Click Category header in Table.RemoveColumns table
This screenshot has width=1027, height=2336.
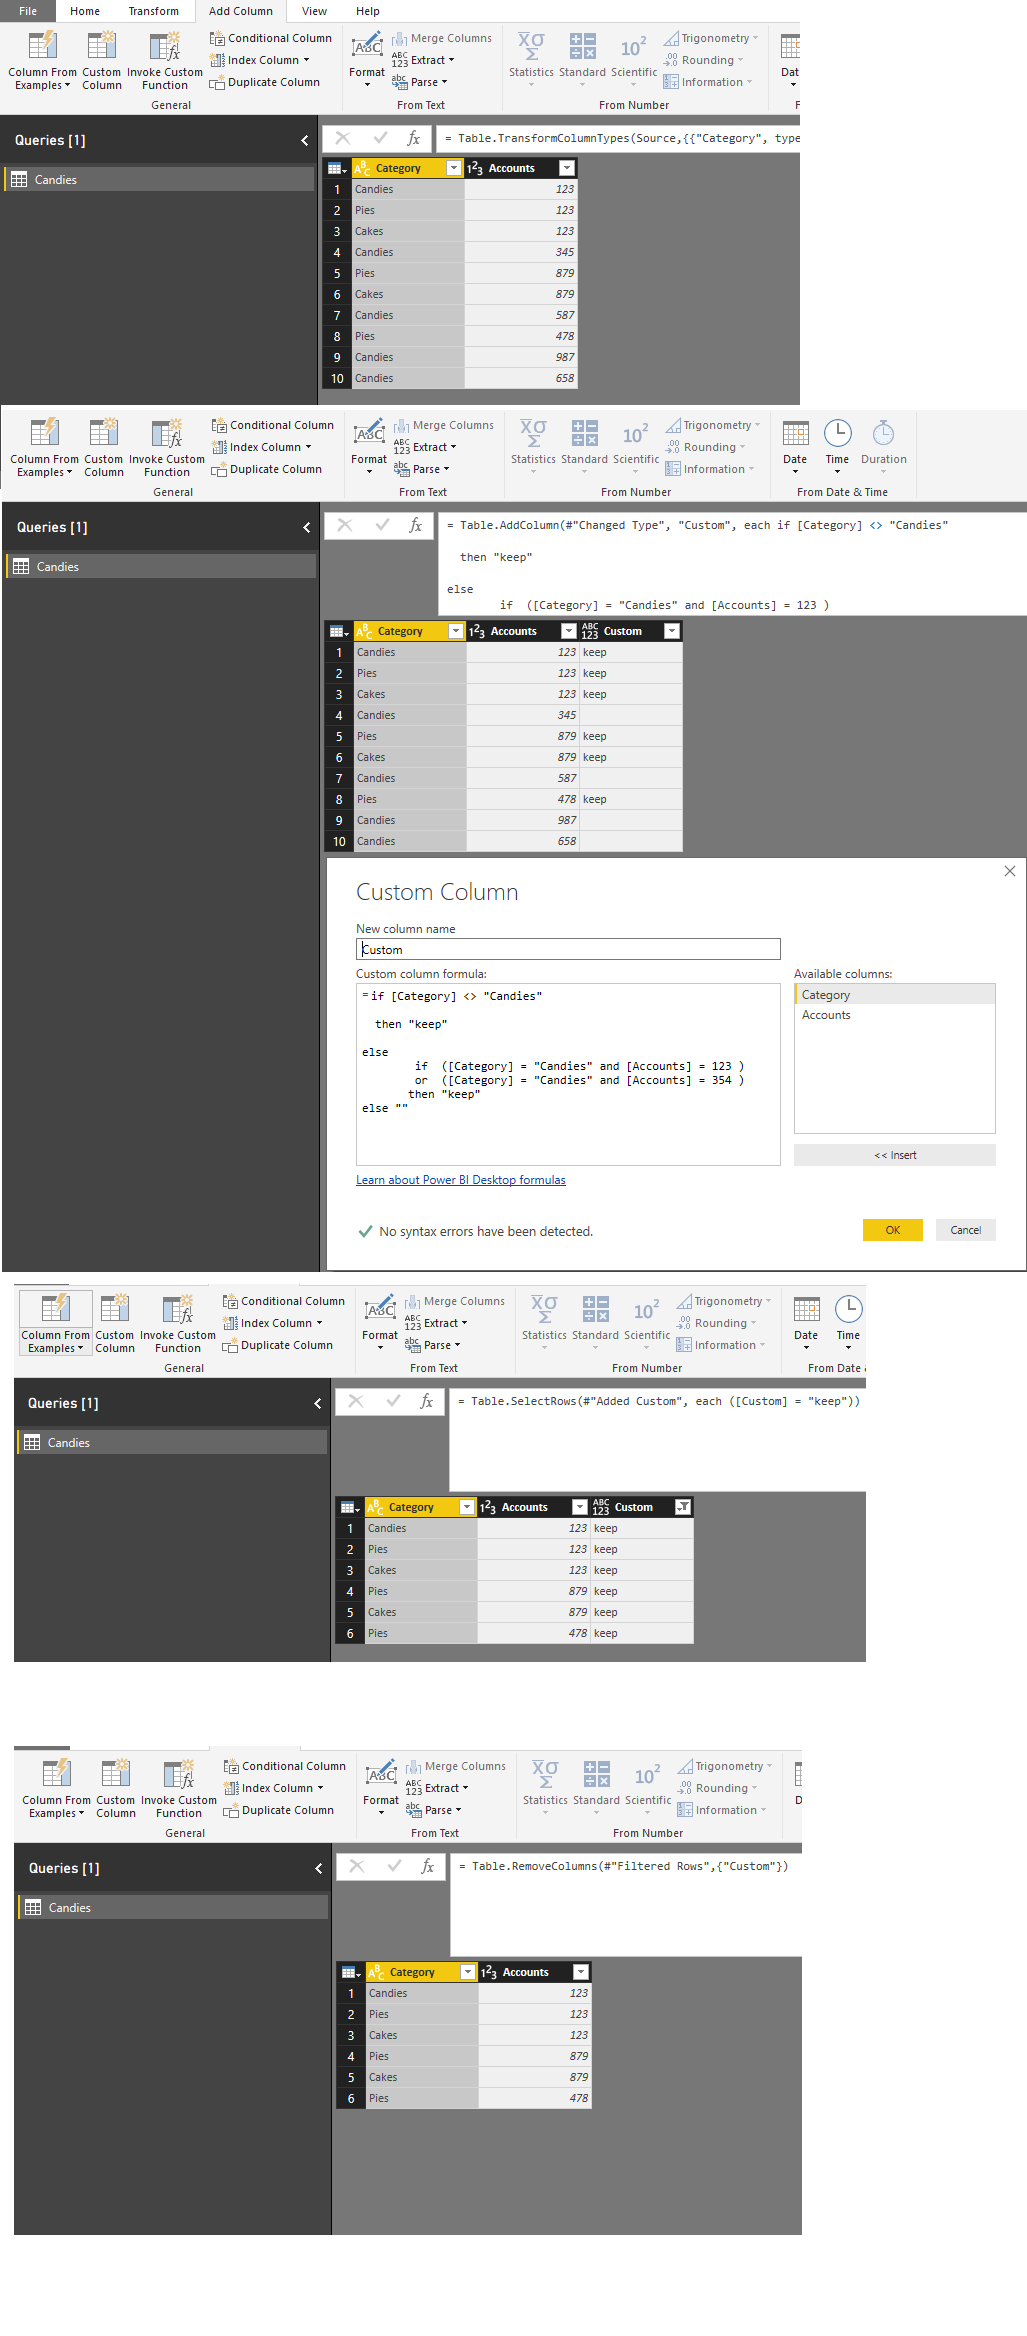pos(412,1972)
